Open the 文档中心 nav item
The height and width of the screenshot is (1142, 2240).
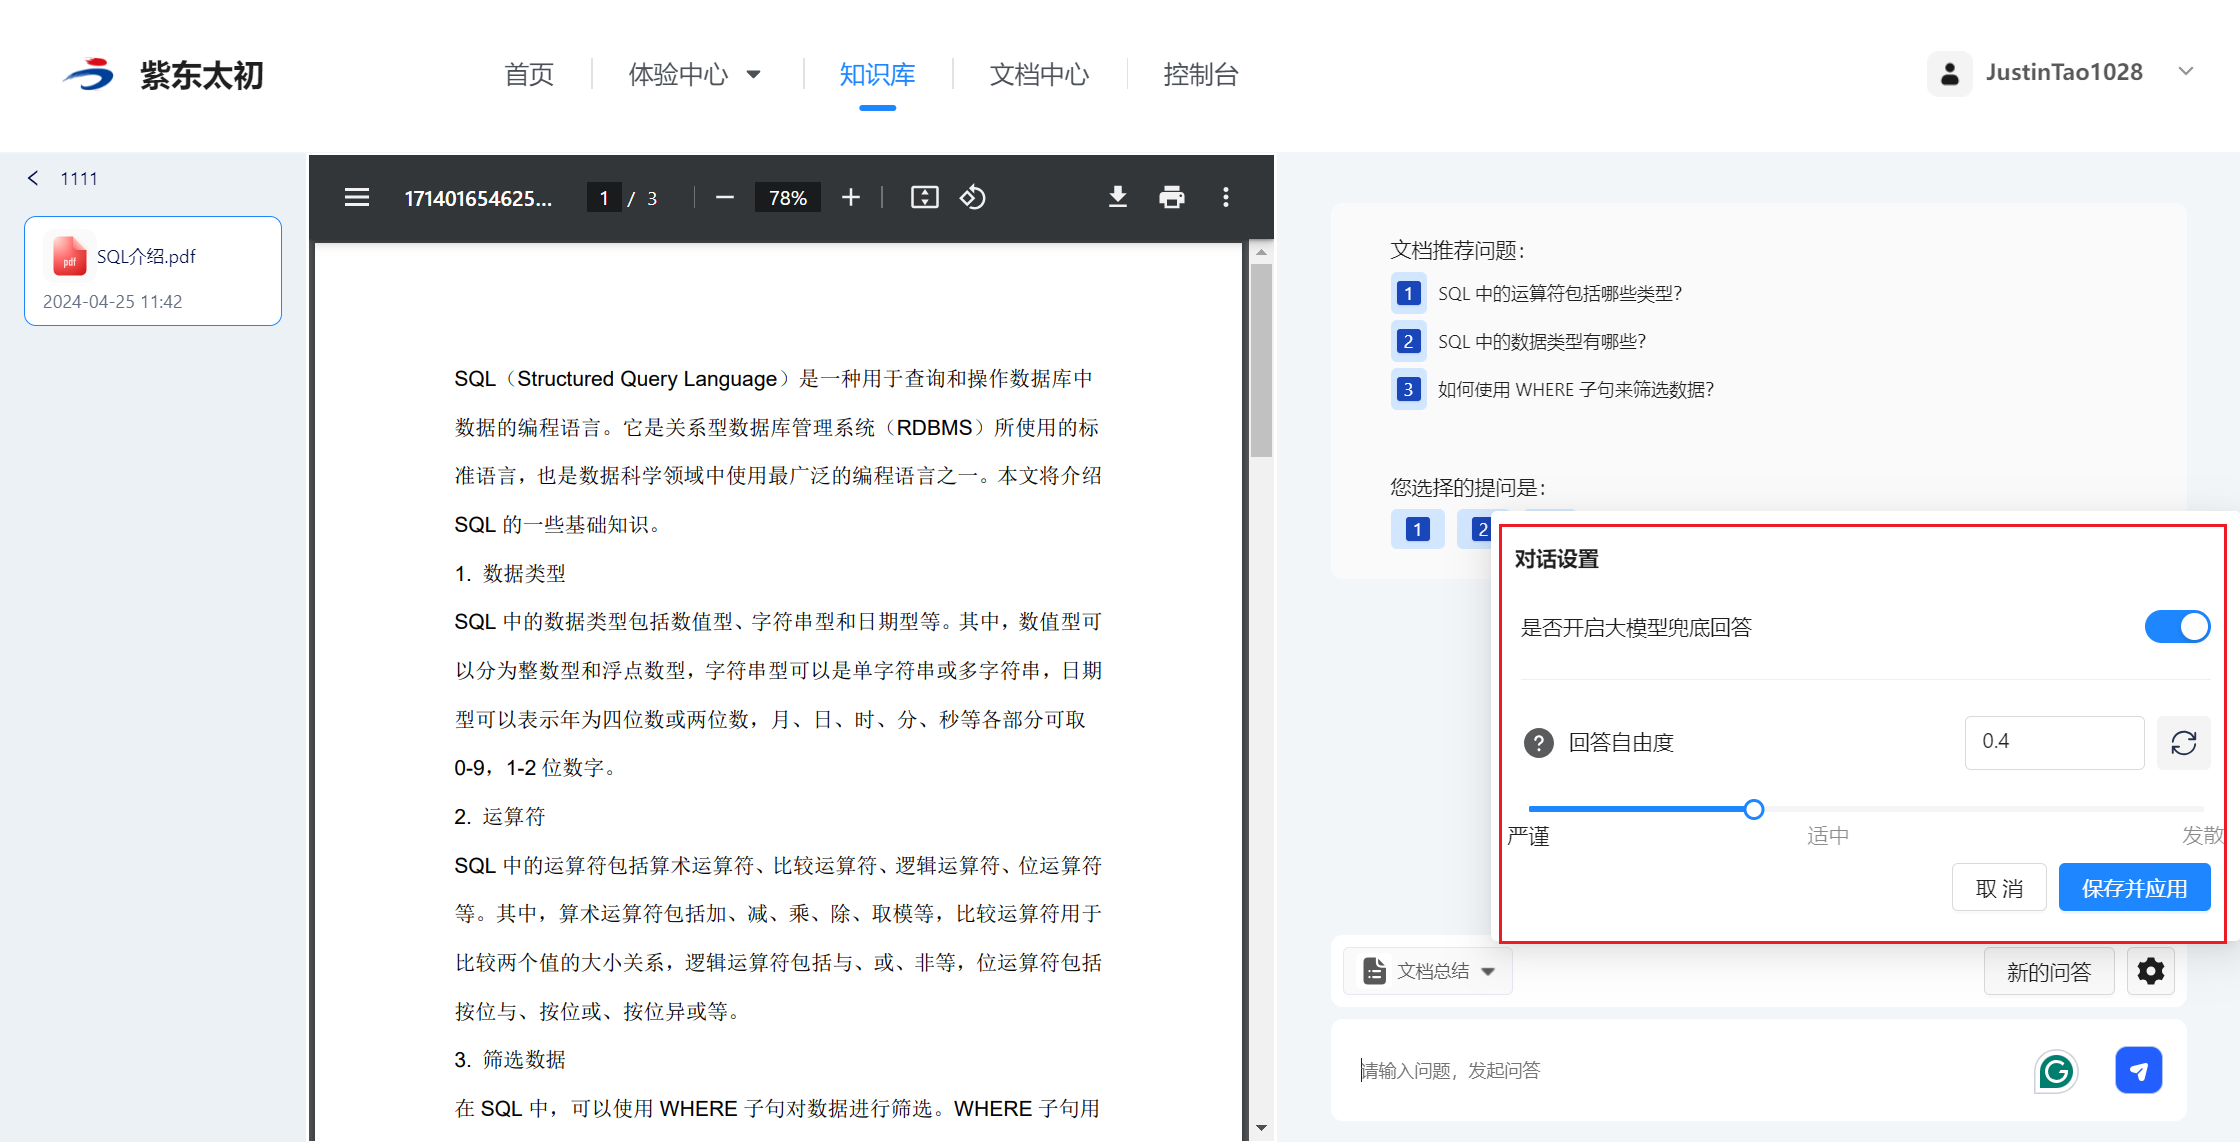coord(1039,75)
